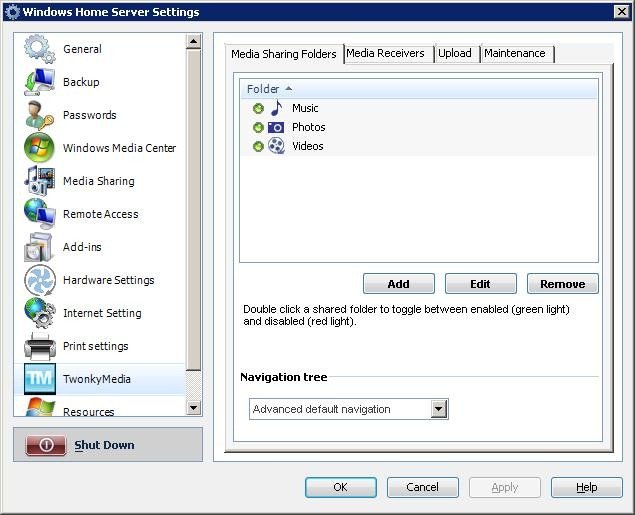
Task: Open the Add-ins box icon
Action: pos(38,247)
